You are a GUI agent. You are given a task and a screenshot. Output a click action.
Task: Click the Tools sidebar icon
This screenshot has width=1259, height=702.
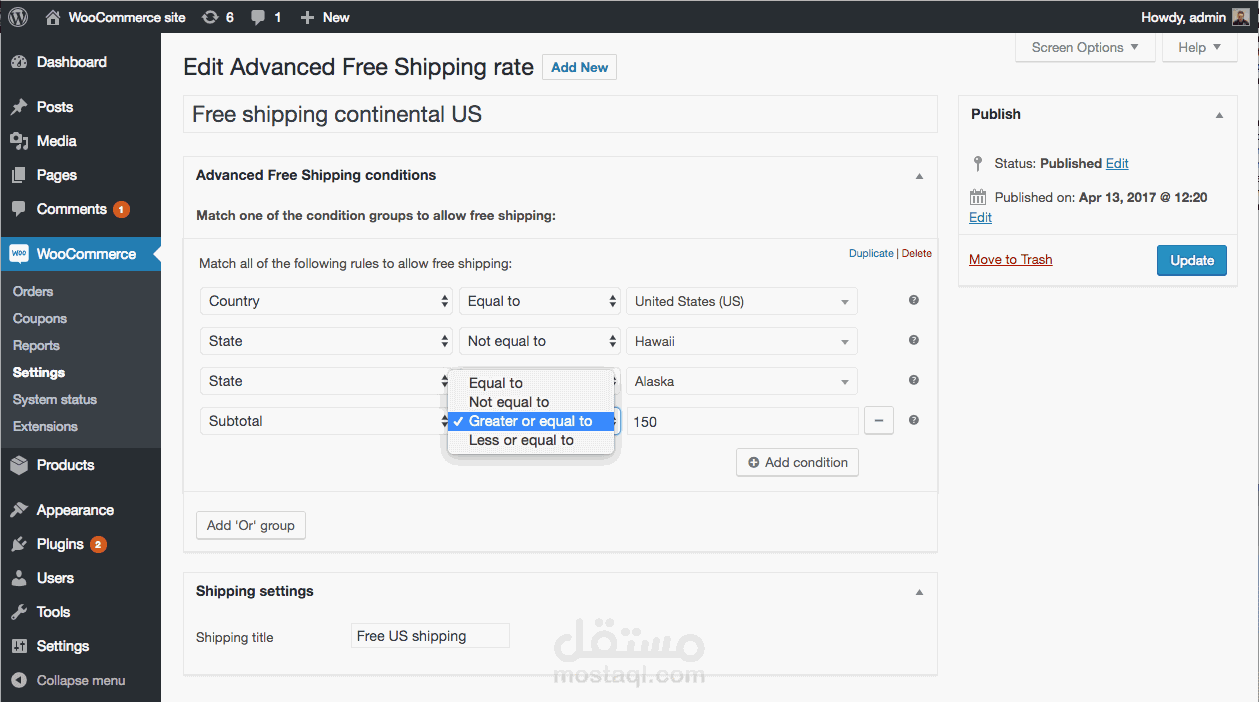tap(22, 612)
